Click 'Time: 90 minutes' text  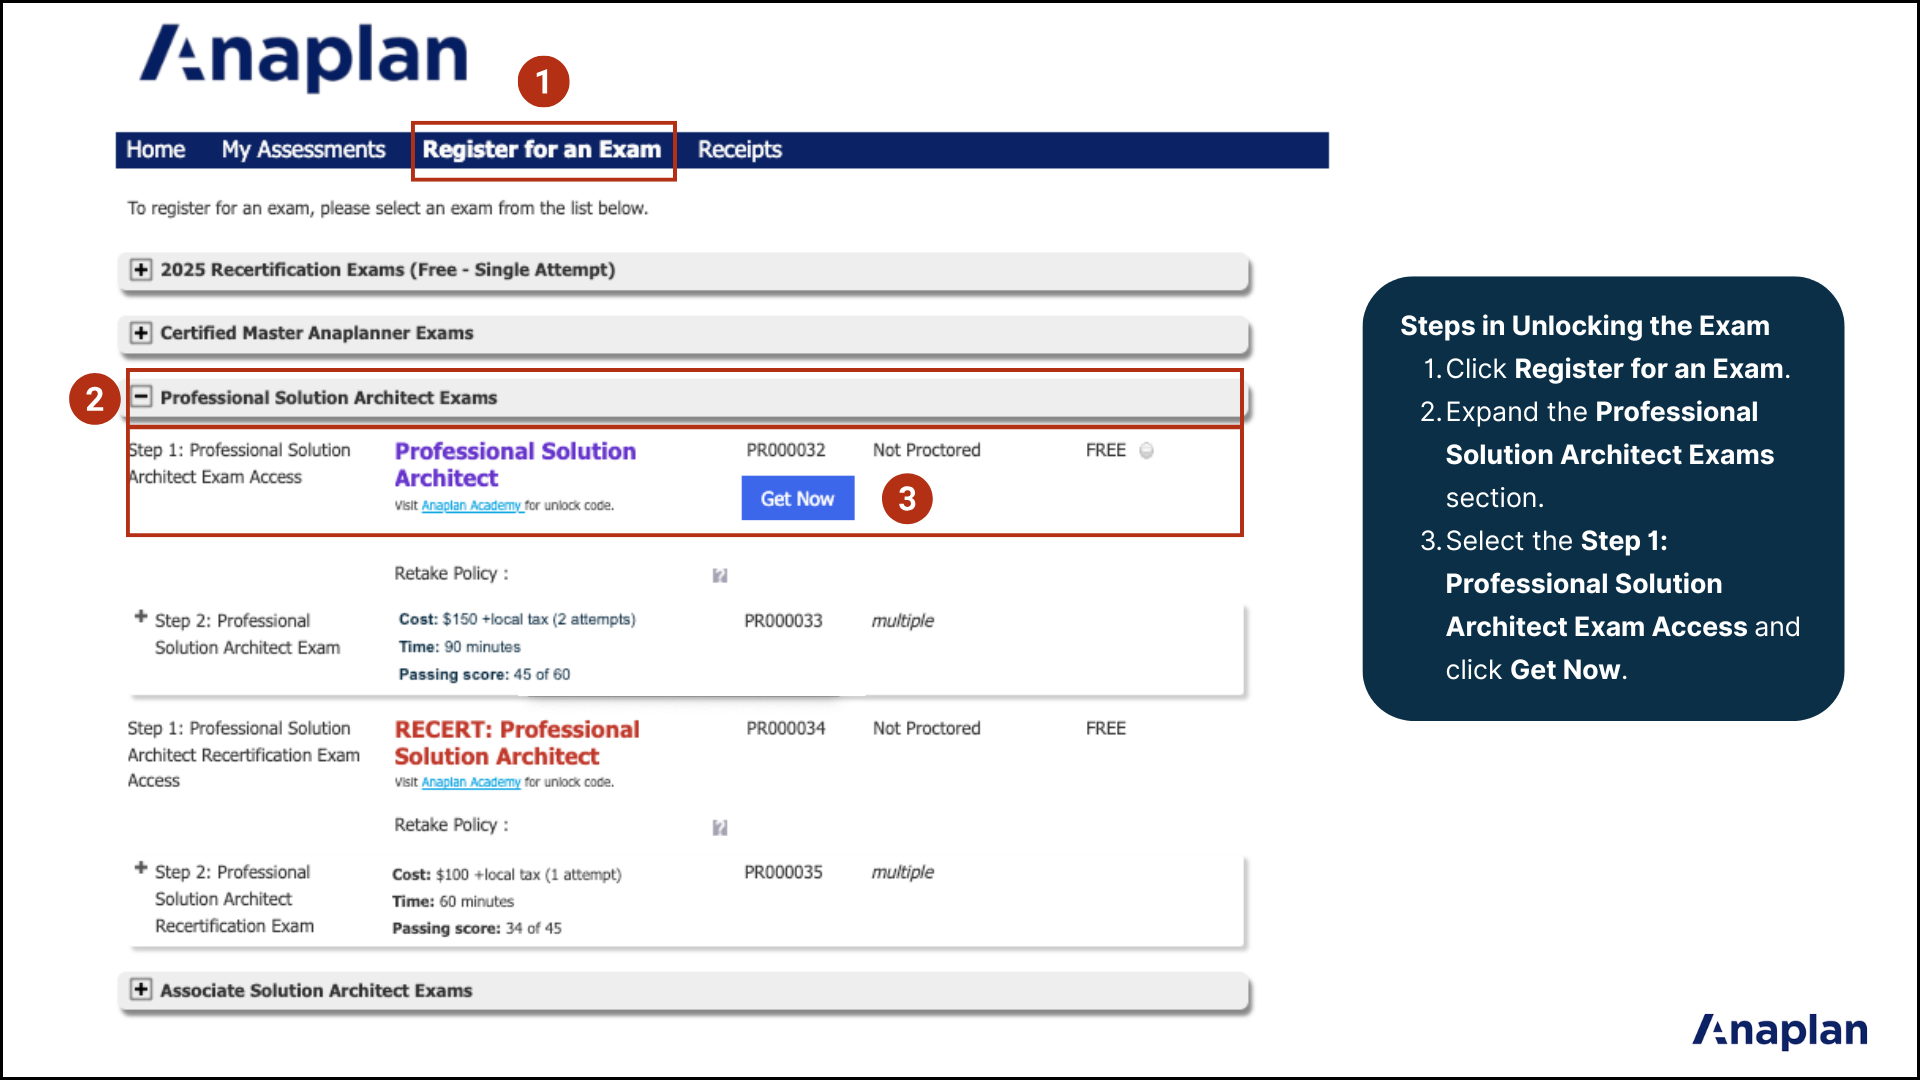pyautogui.click(x=459, y=647)
